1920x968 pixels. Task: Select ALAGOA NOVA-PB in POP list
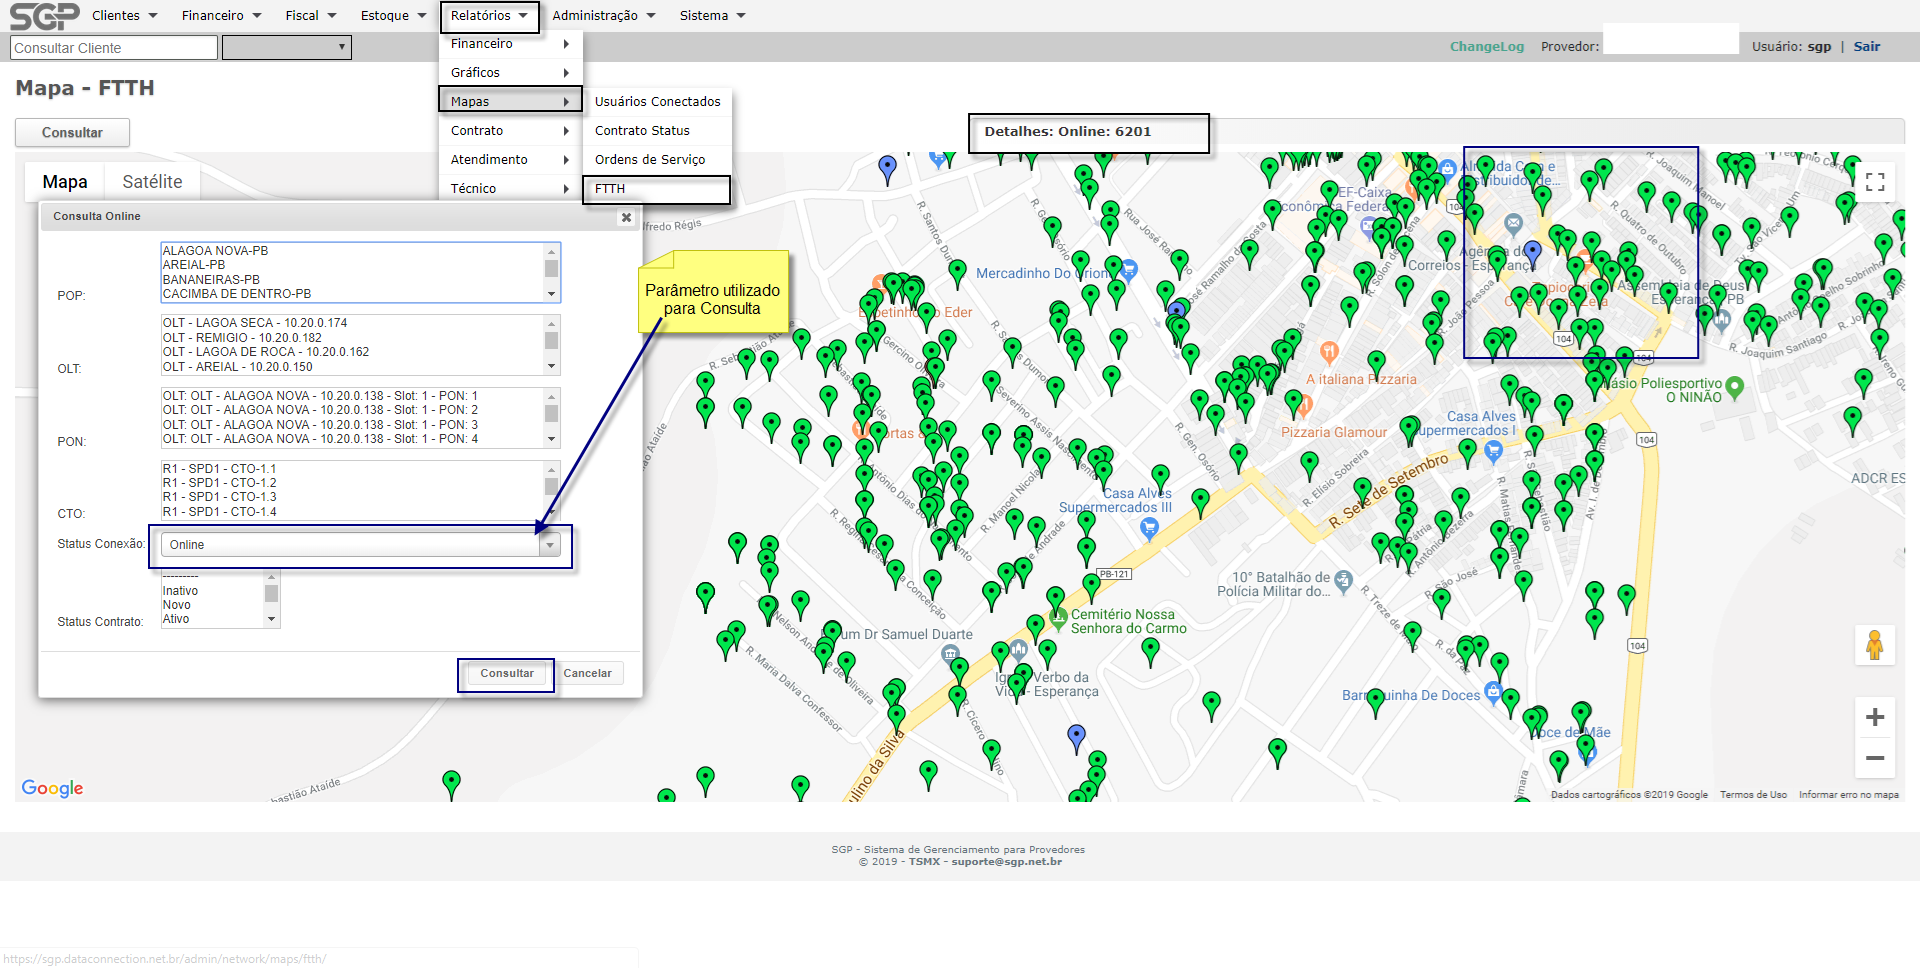[216, 251]
